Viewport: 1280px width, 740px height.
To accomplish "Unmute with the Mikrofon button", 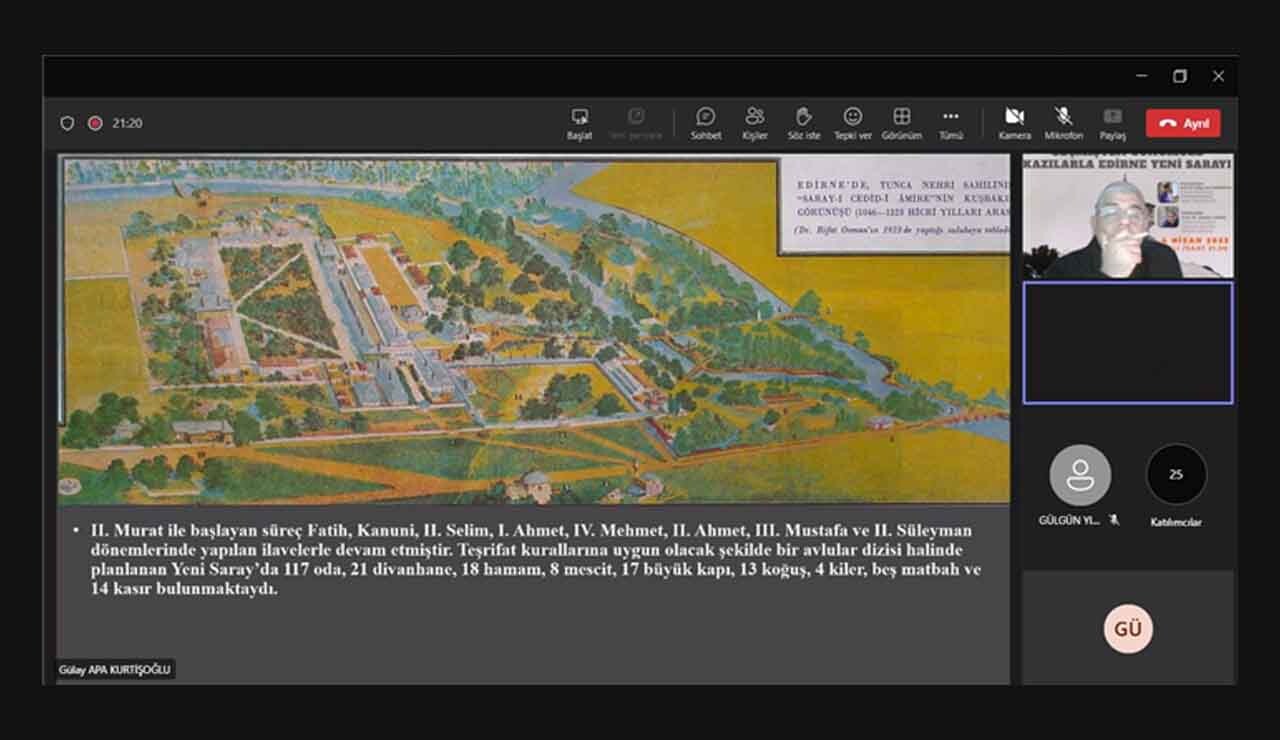I will tap(1063, 123).
